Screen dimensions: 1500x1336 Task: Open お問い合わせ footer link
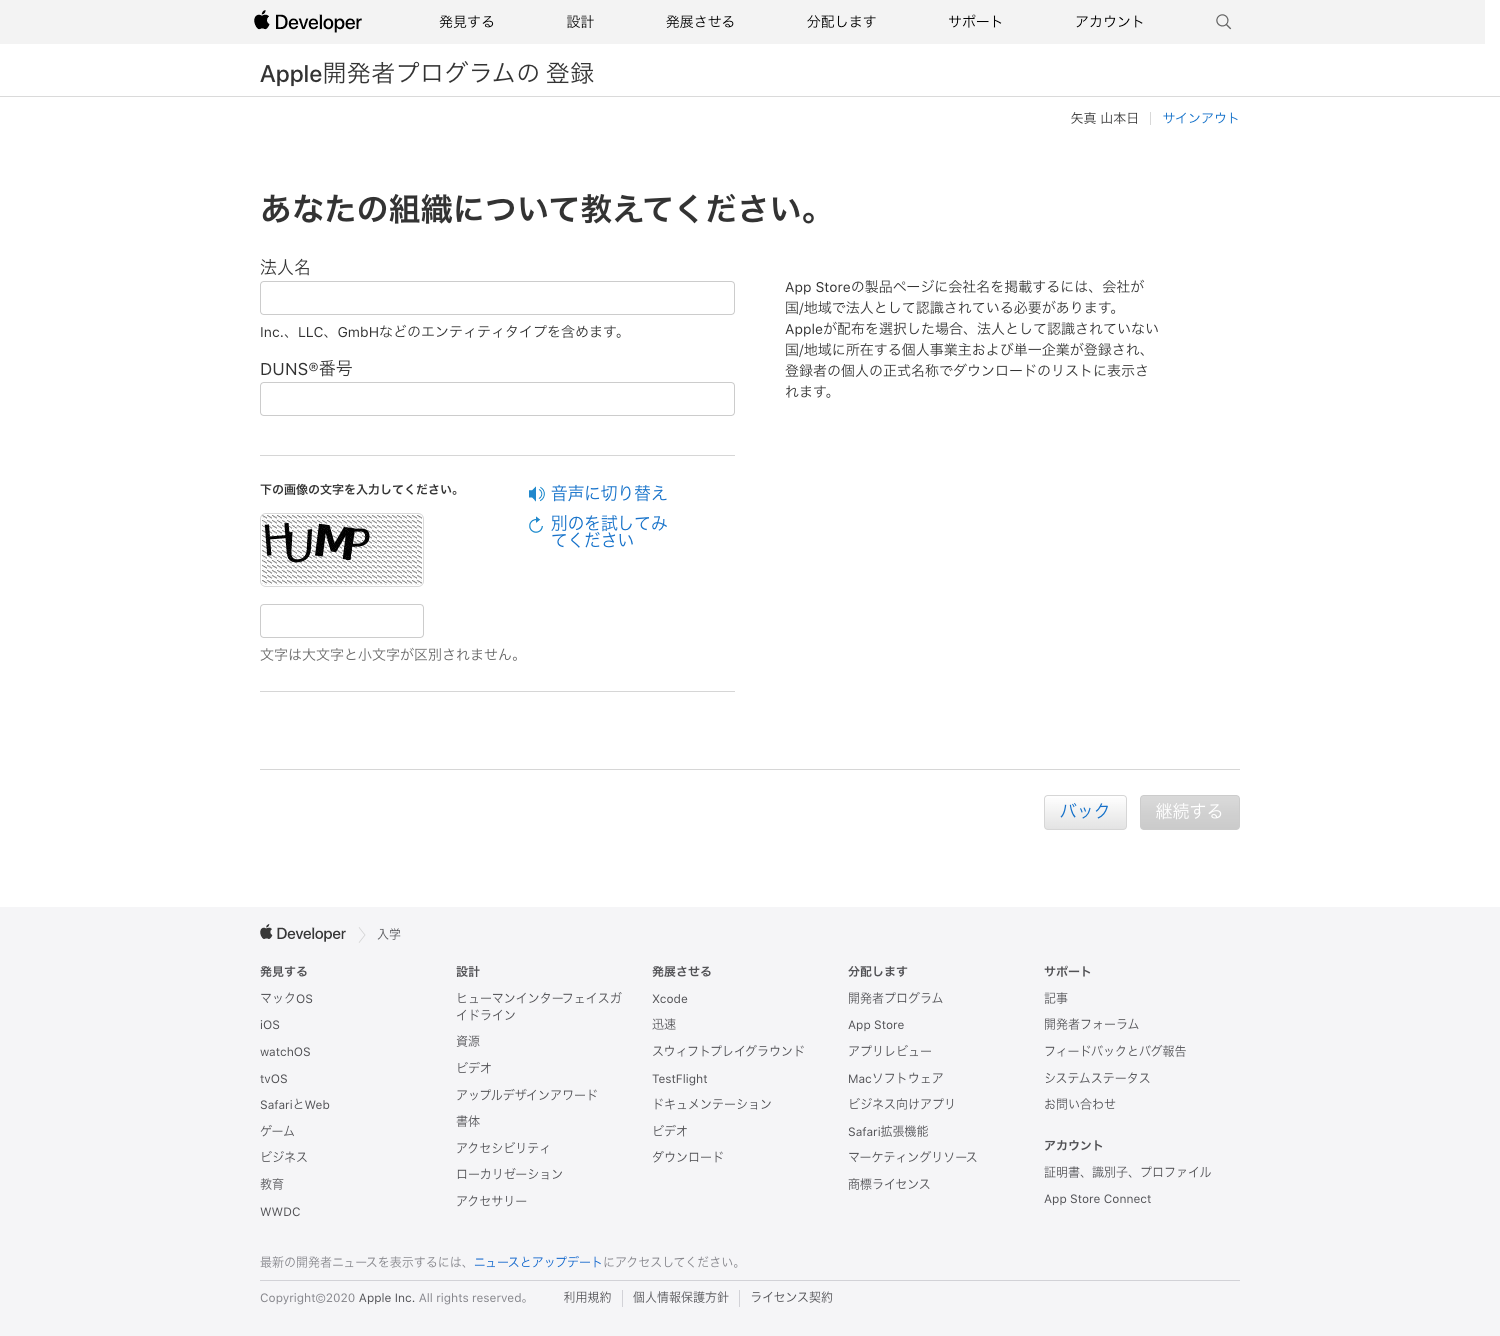coord(1080,1104)
